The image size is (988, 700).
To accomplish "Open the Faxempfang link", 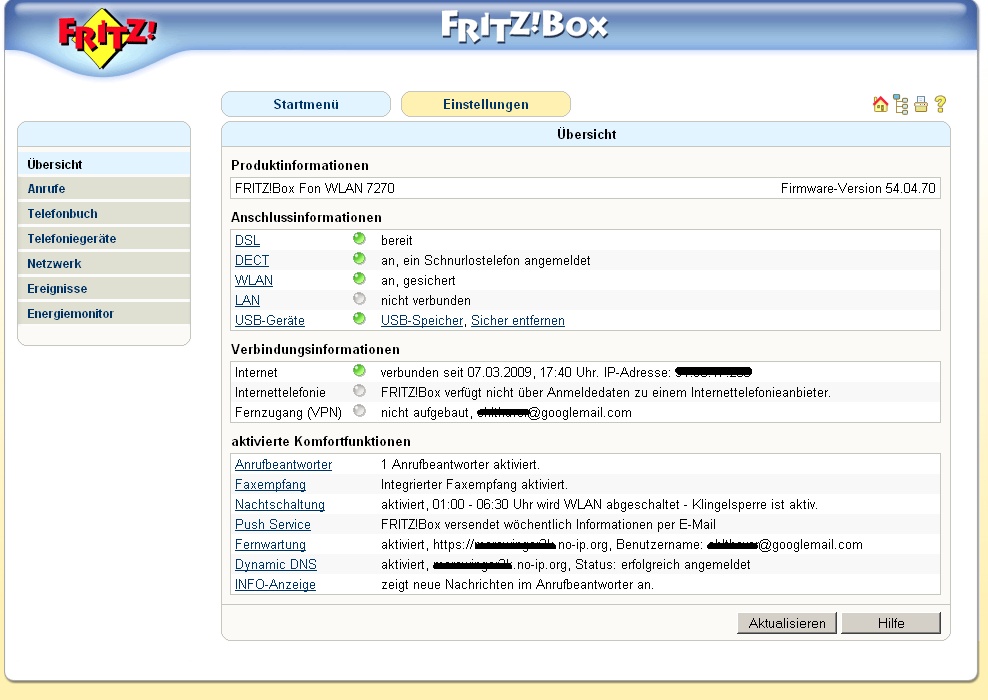I will click(270, 485).
